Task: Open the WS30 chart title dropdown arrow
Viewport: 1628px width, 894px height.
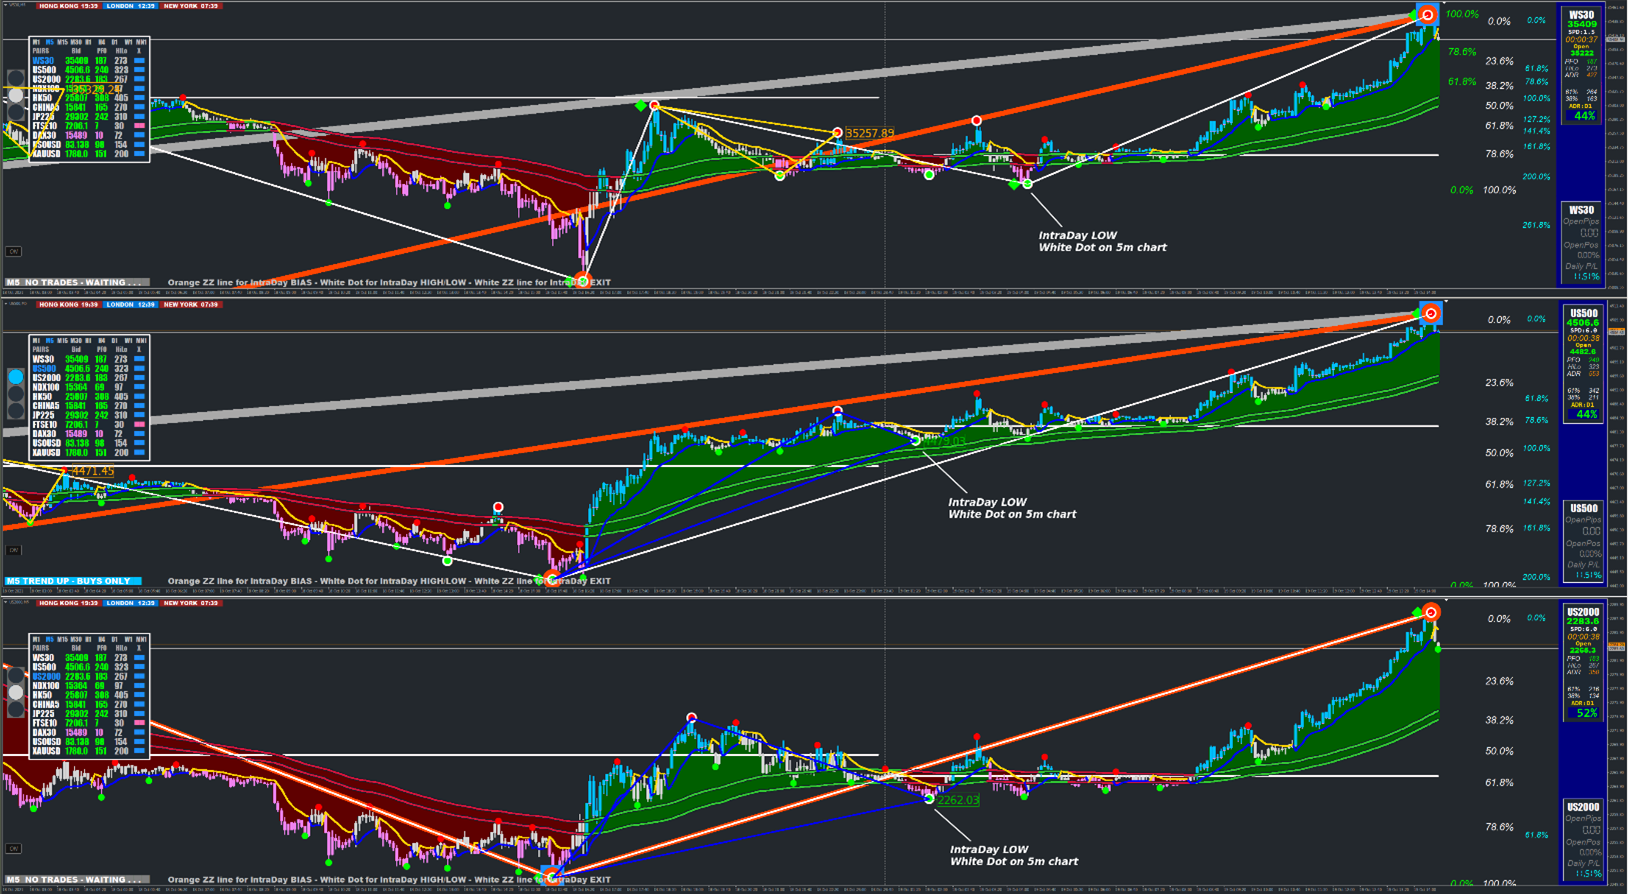Action: point(7,4)
